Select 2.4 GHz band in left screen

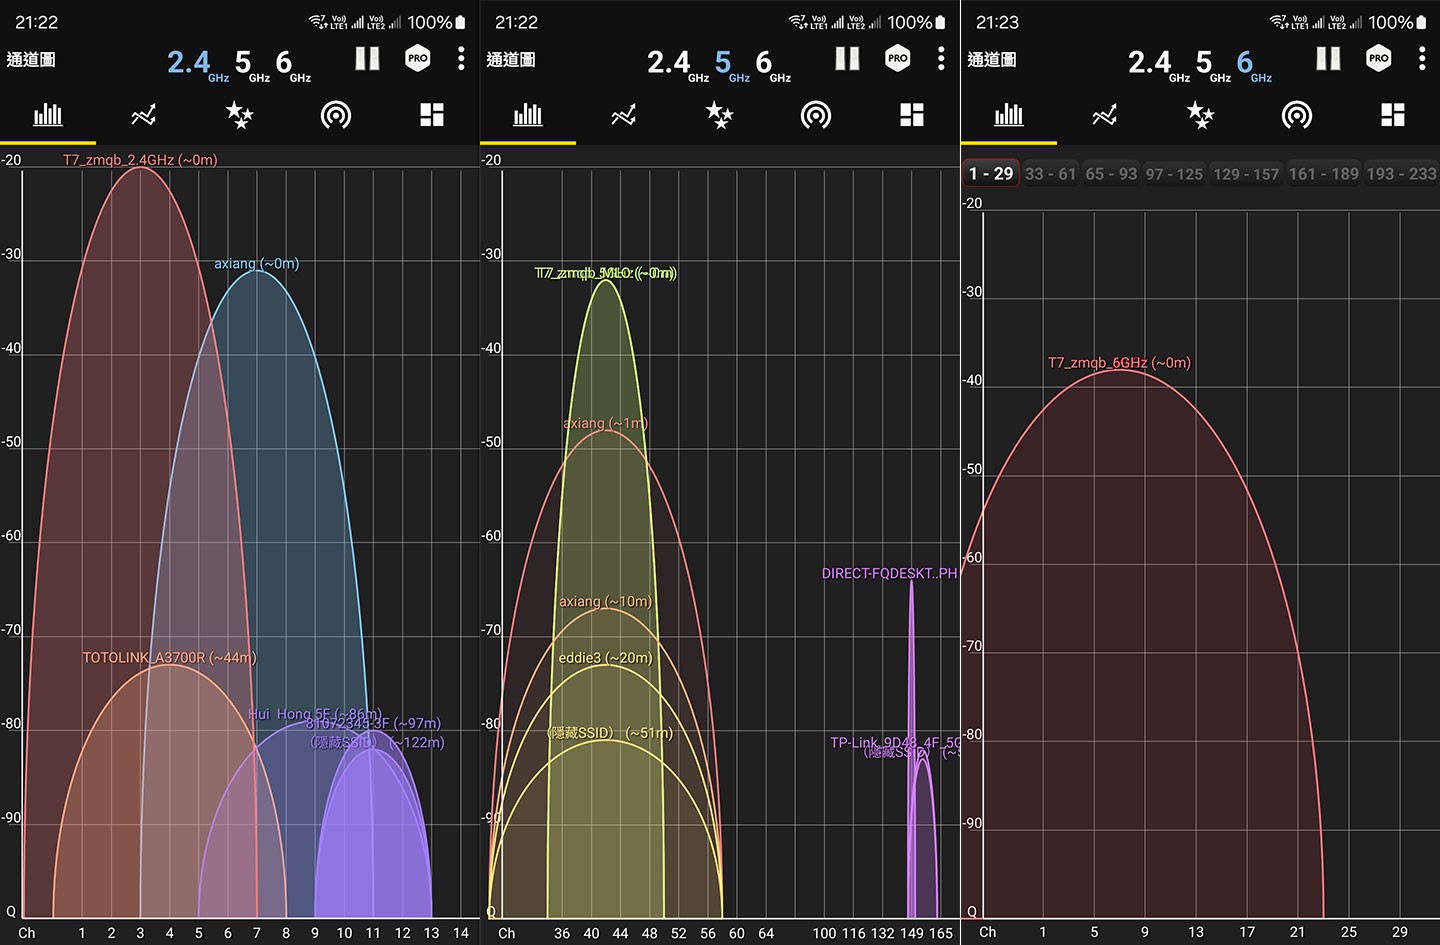click(197, 64)
